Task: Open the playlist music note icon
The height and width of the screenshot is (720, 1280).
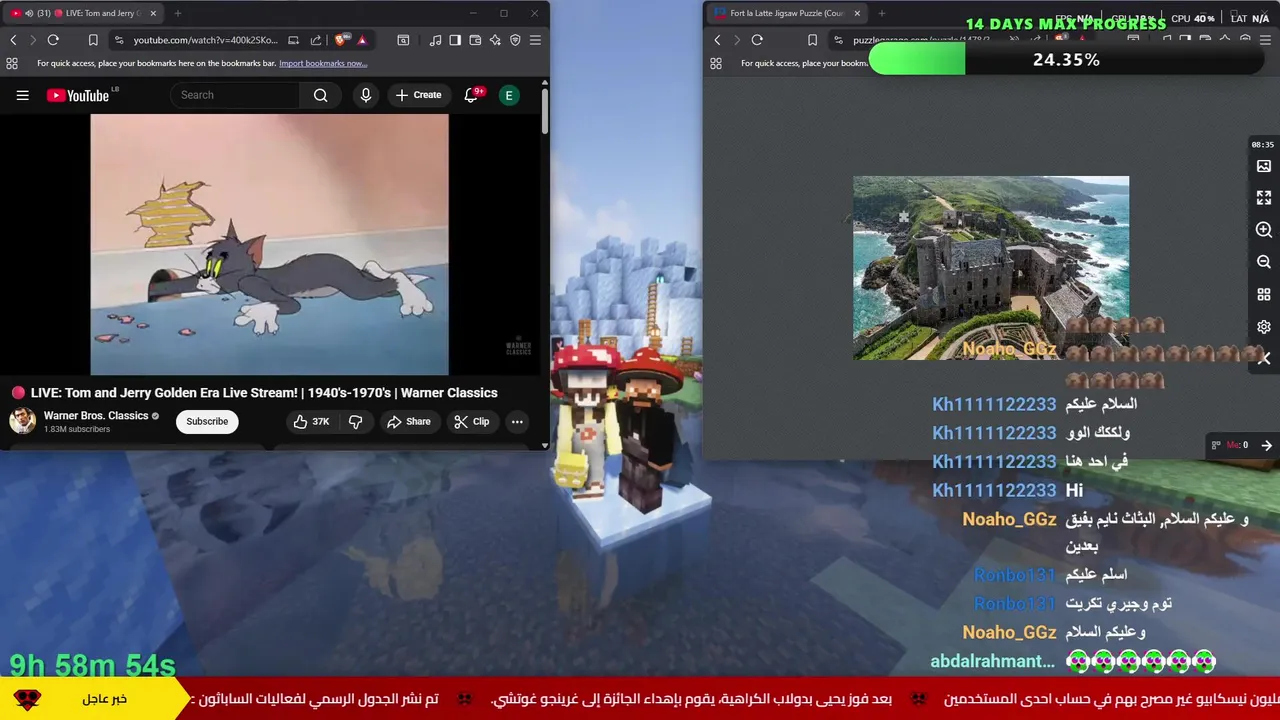Action: click(x=435, y=40)
